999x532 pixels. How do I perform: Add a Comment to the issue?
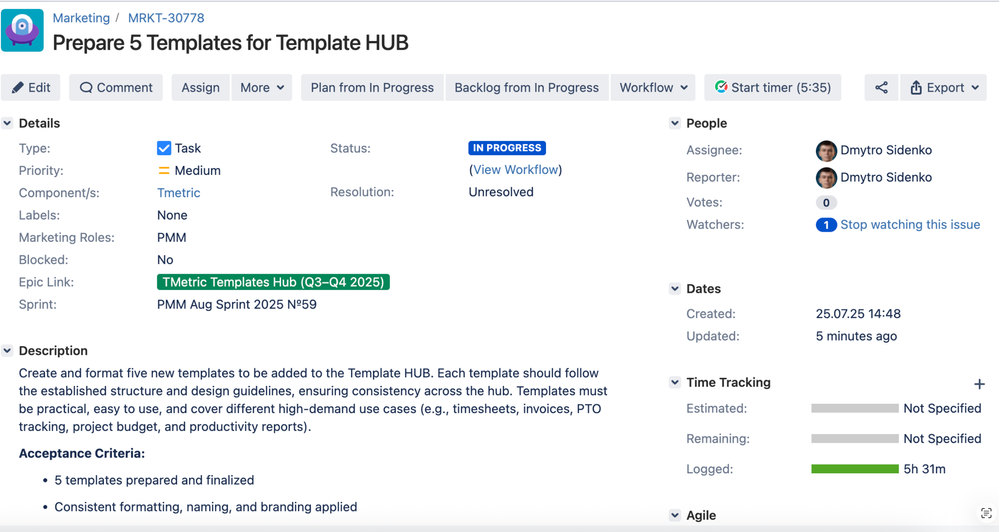coord(116,87)
